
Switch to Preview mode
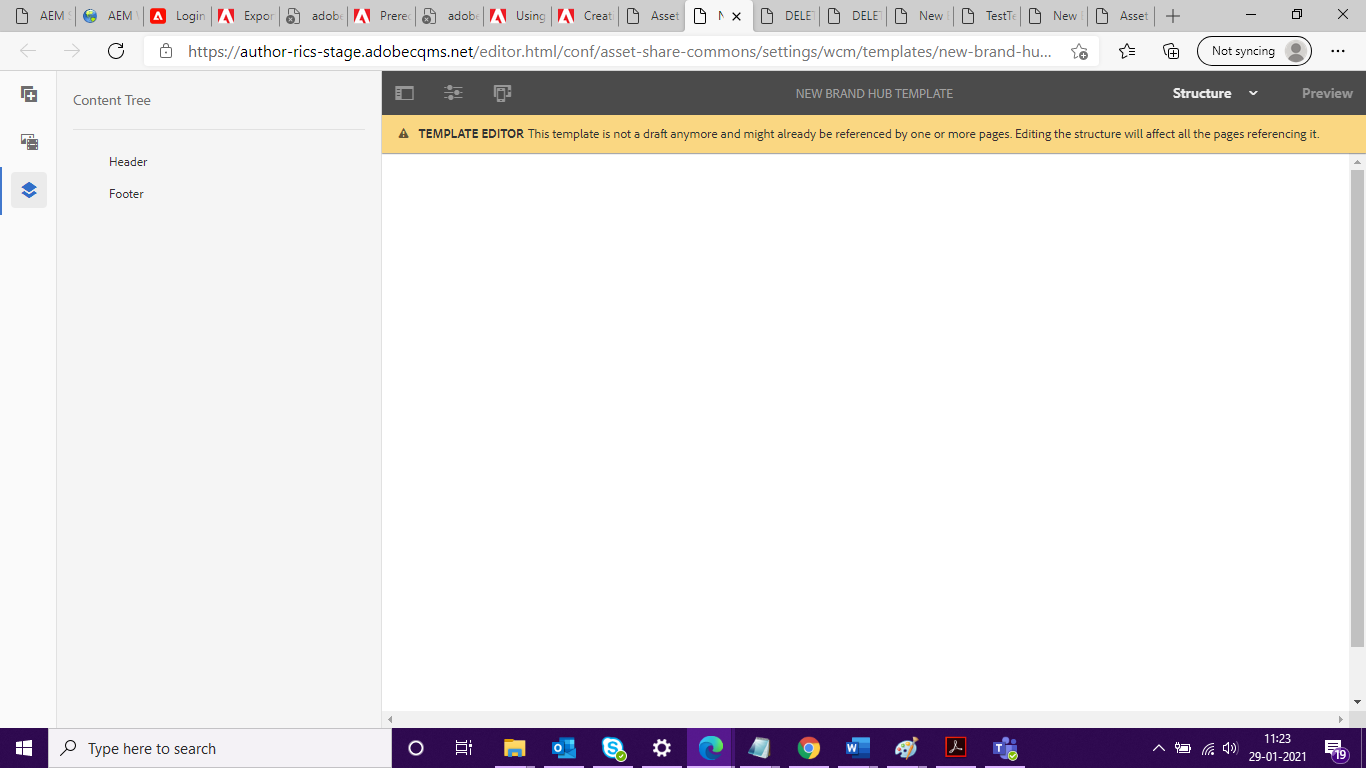tap(1326, 93)
